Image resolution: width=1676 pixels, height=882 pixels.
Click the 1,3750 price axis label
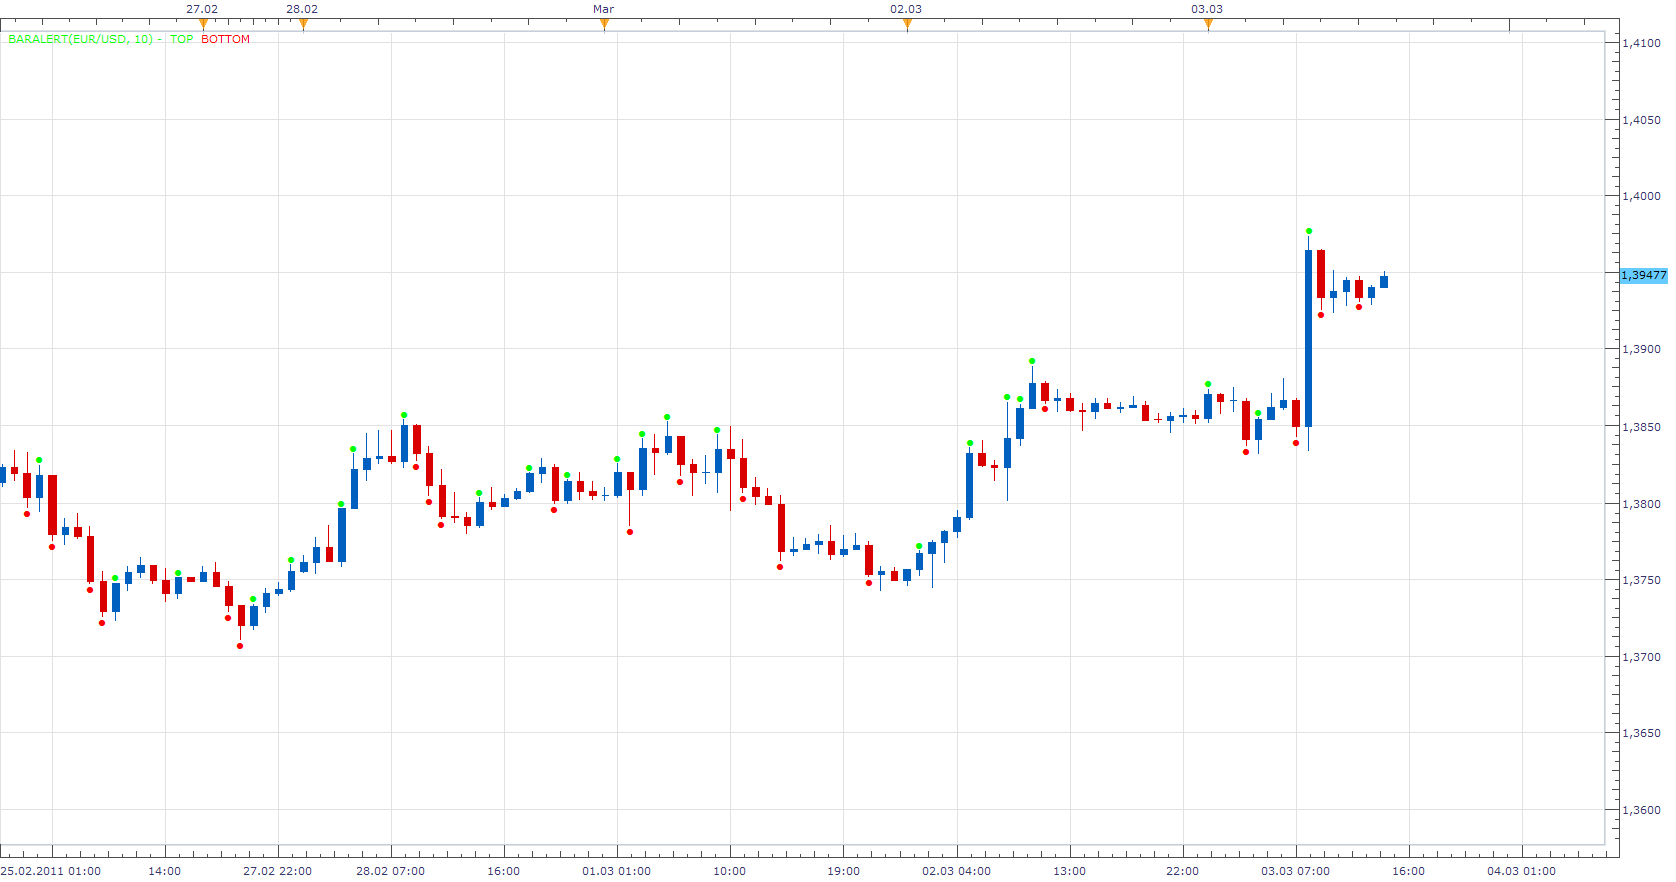pyautogui.click(x=1641, y=580)
